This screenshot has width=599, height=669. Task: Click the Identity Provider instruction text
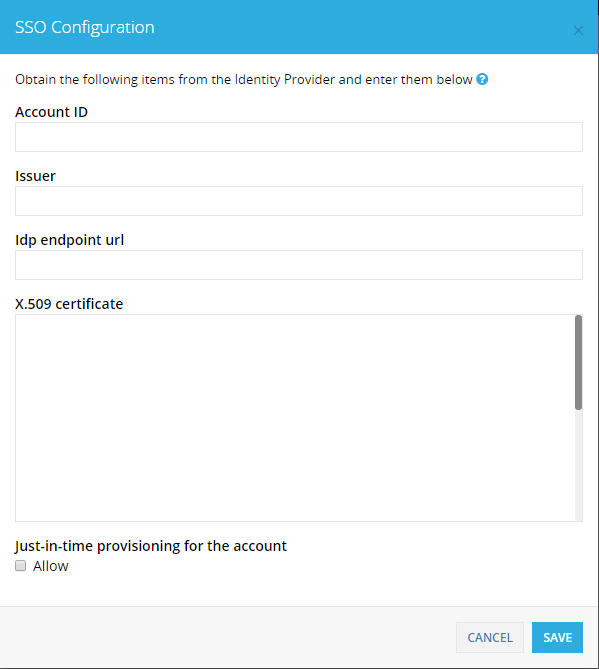(244, 80)
